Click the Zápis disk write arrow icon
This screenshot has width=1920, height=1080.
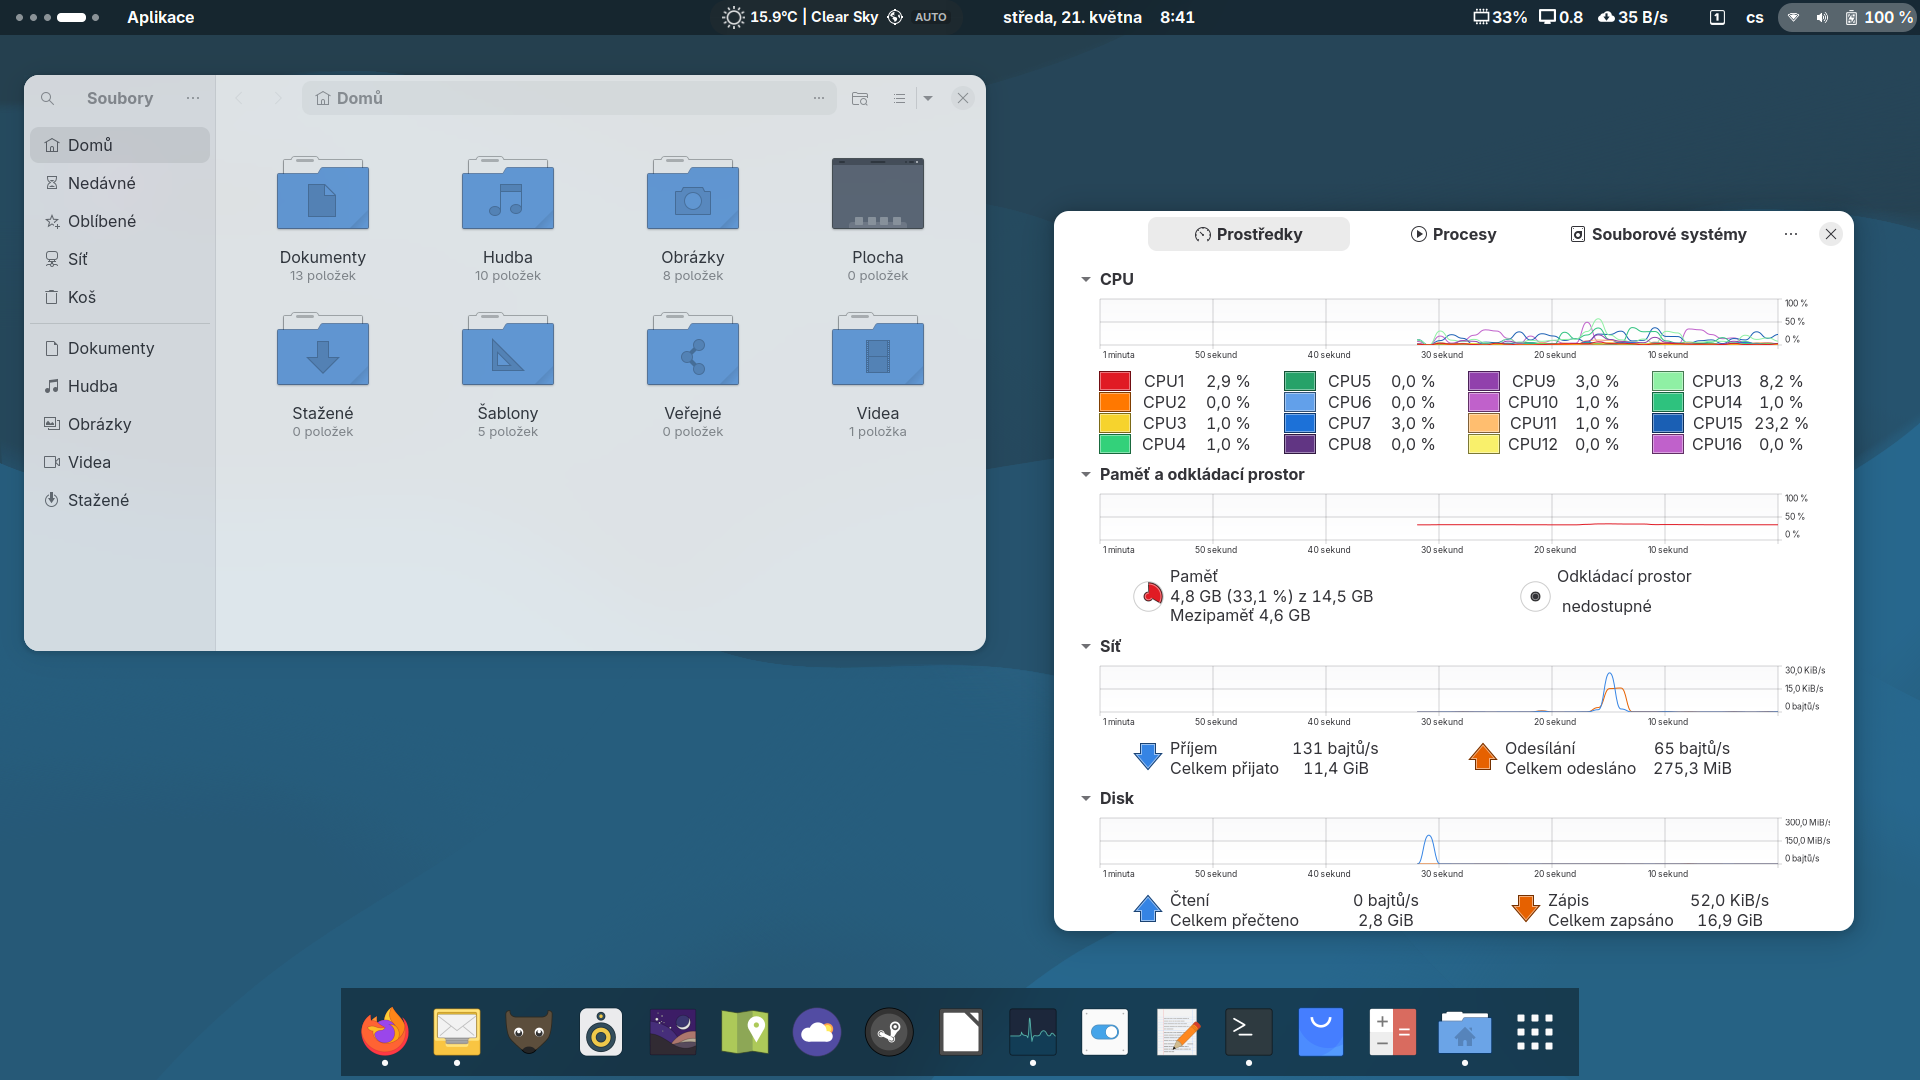coord(1526,909)
